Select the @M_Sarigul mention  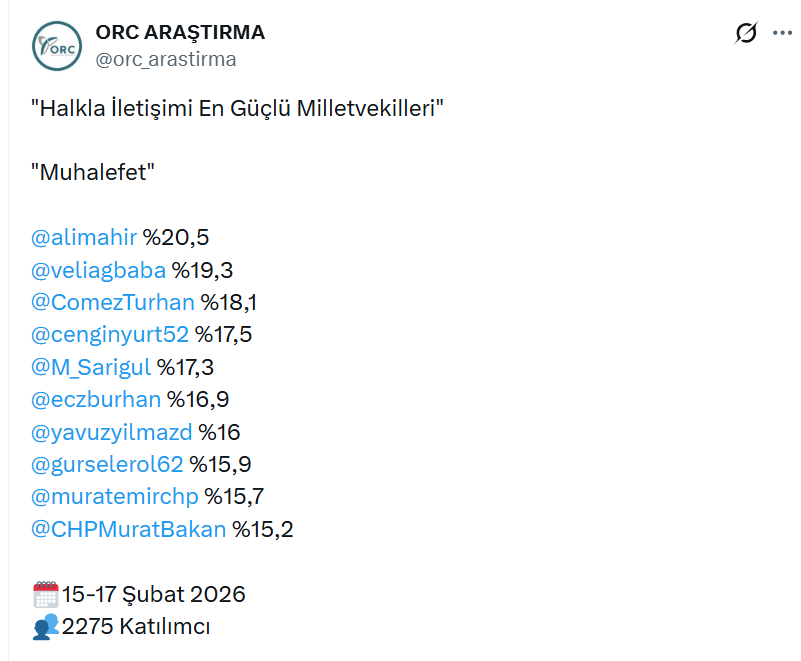(91, 367)
